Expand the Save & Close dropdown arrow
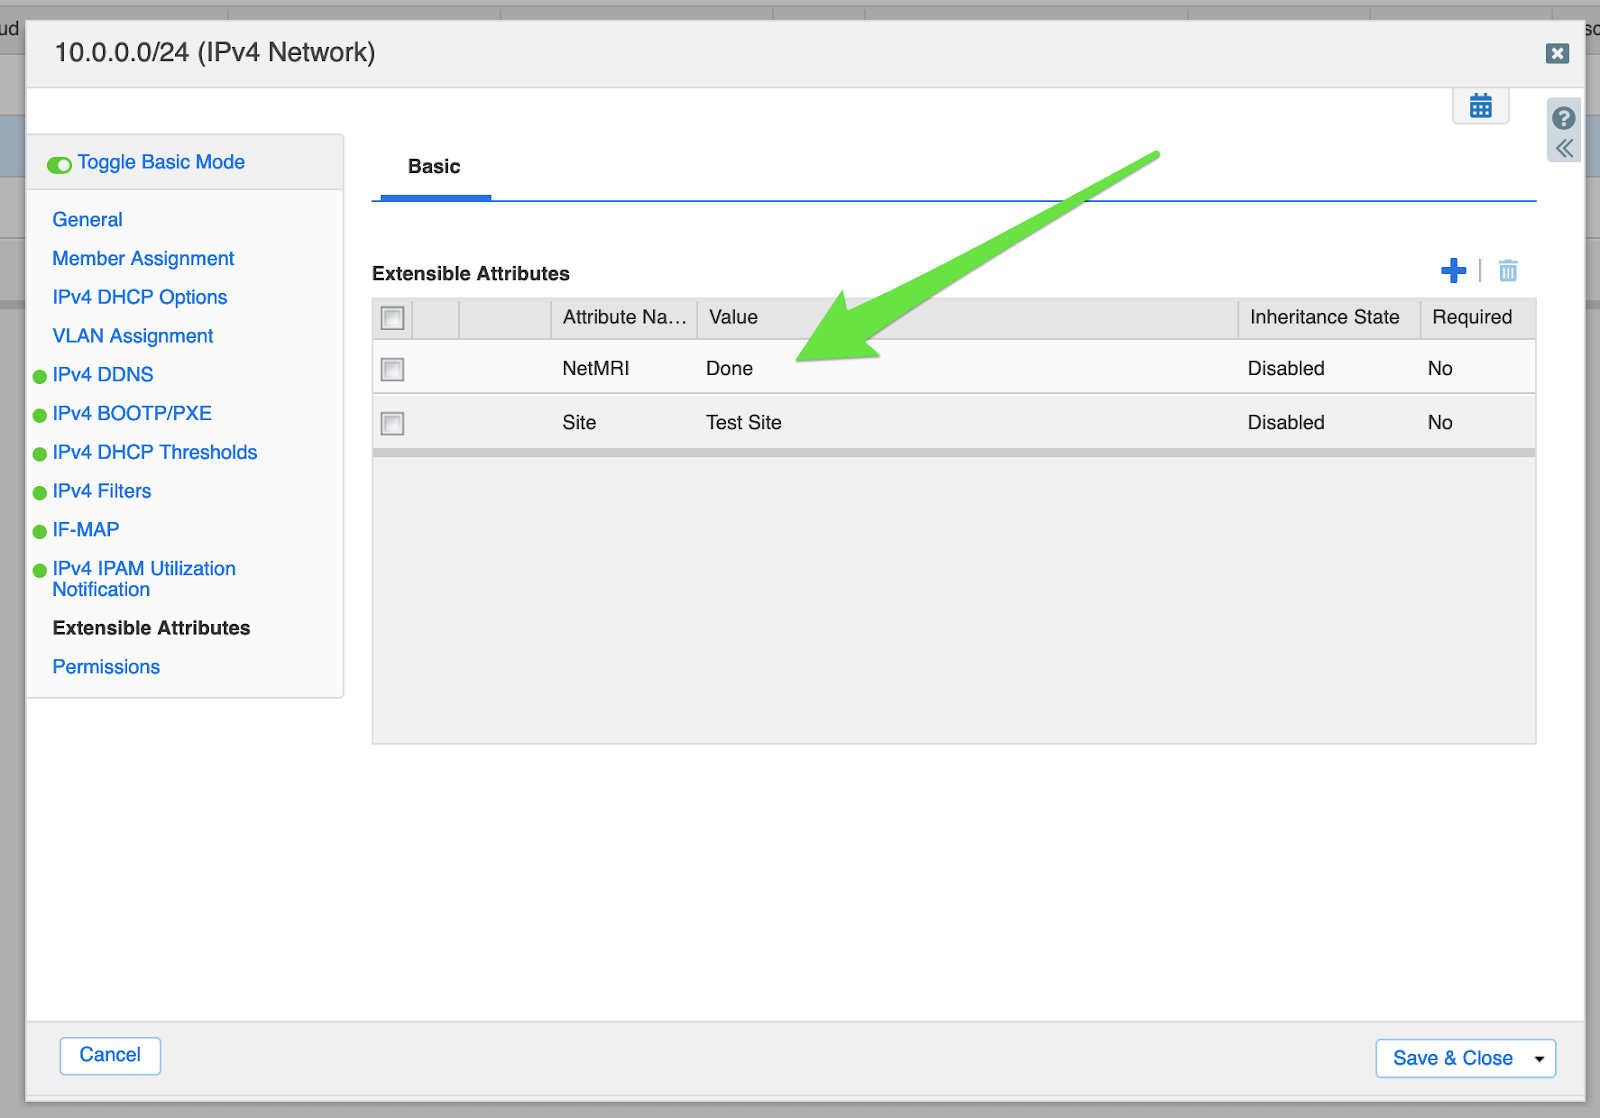Viewport: 1600px width, 1118px height. [x=1539, y=1059]
